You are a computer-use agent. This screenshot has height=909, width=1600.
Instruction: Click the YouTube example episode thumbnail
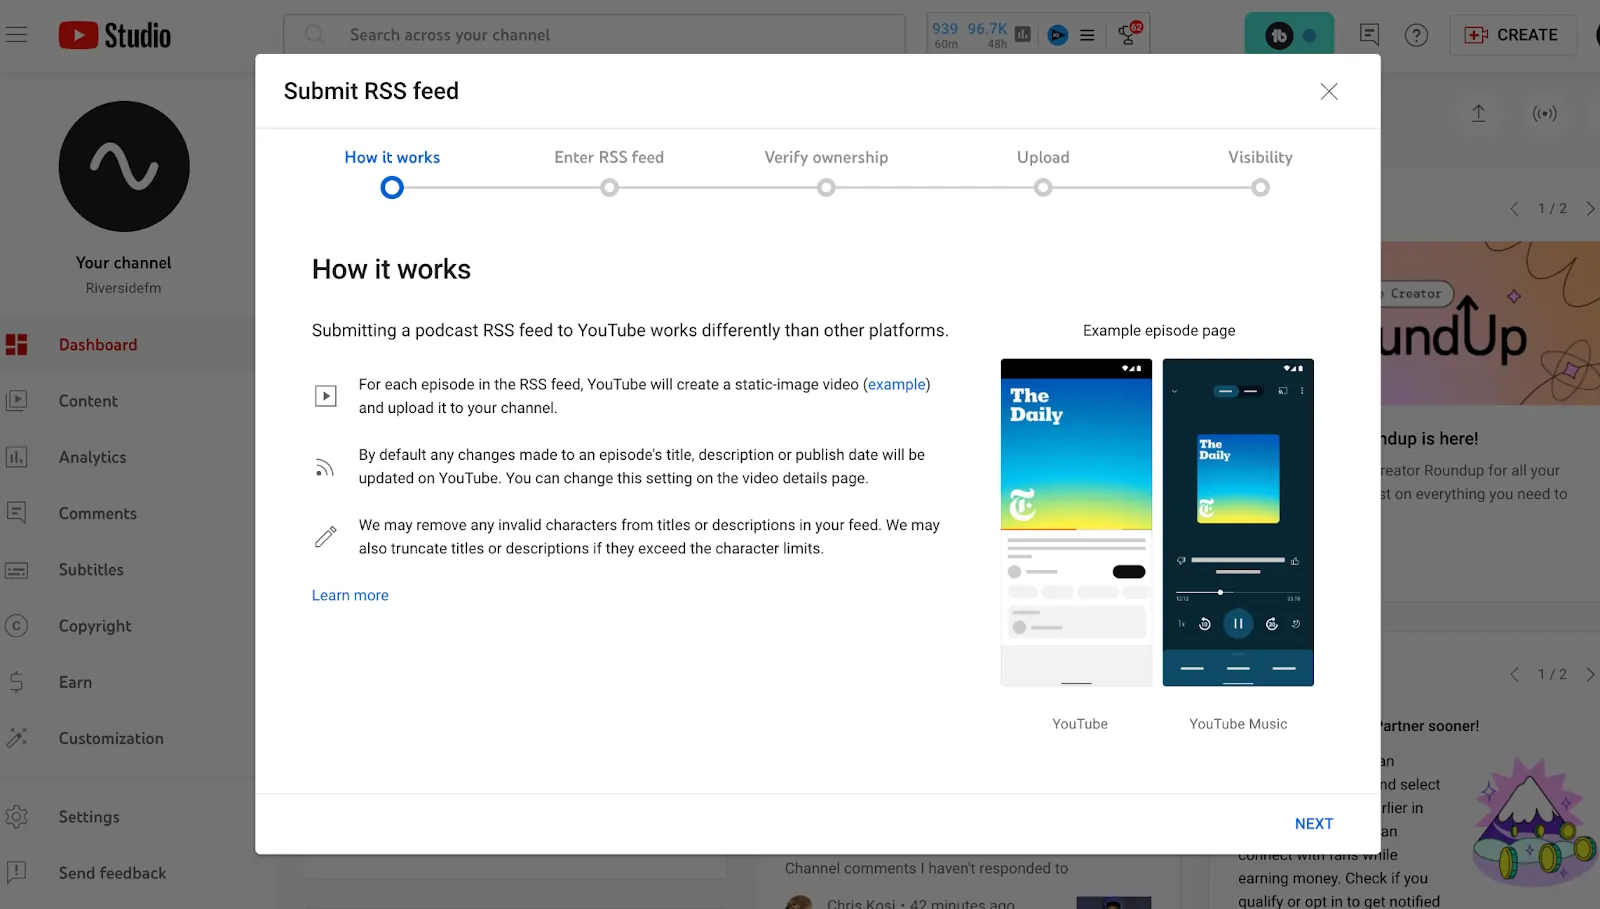click(1076, 522)
